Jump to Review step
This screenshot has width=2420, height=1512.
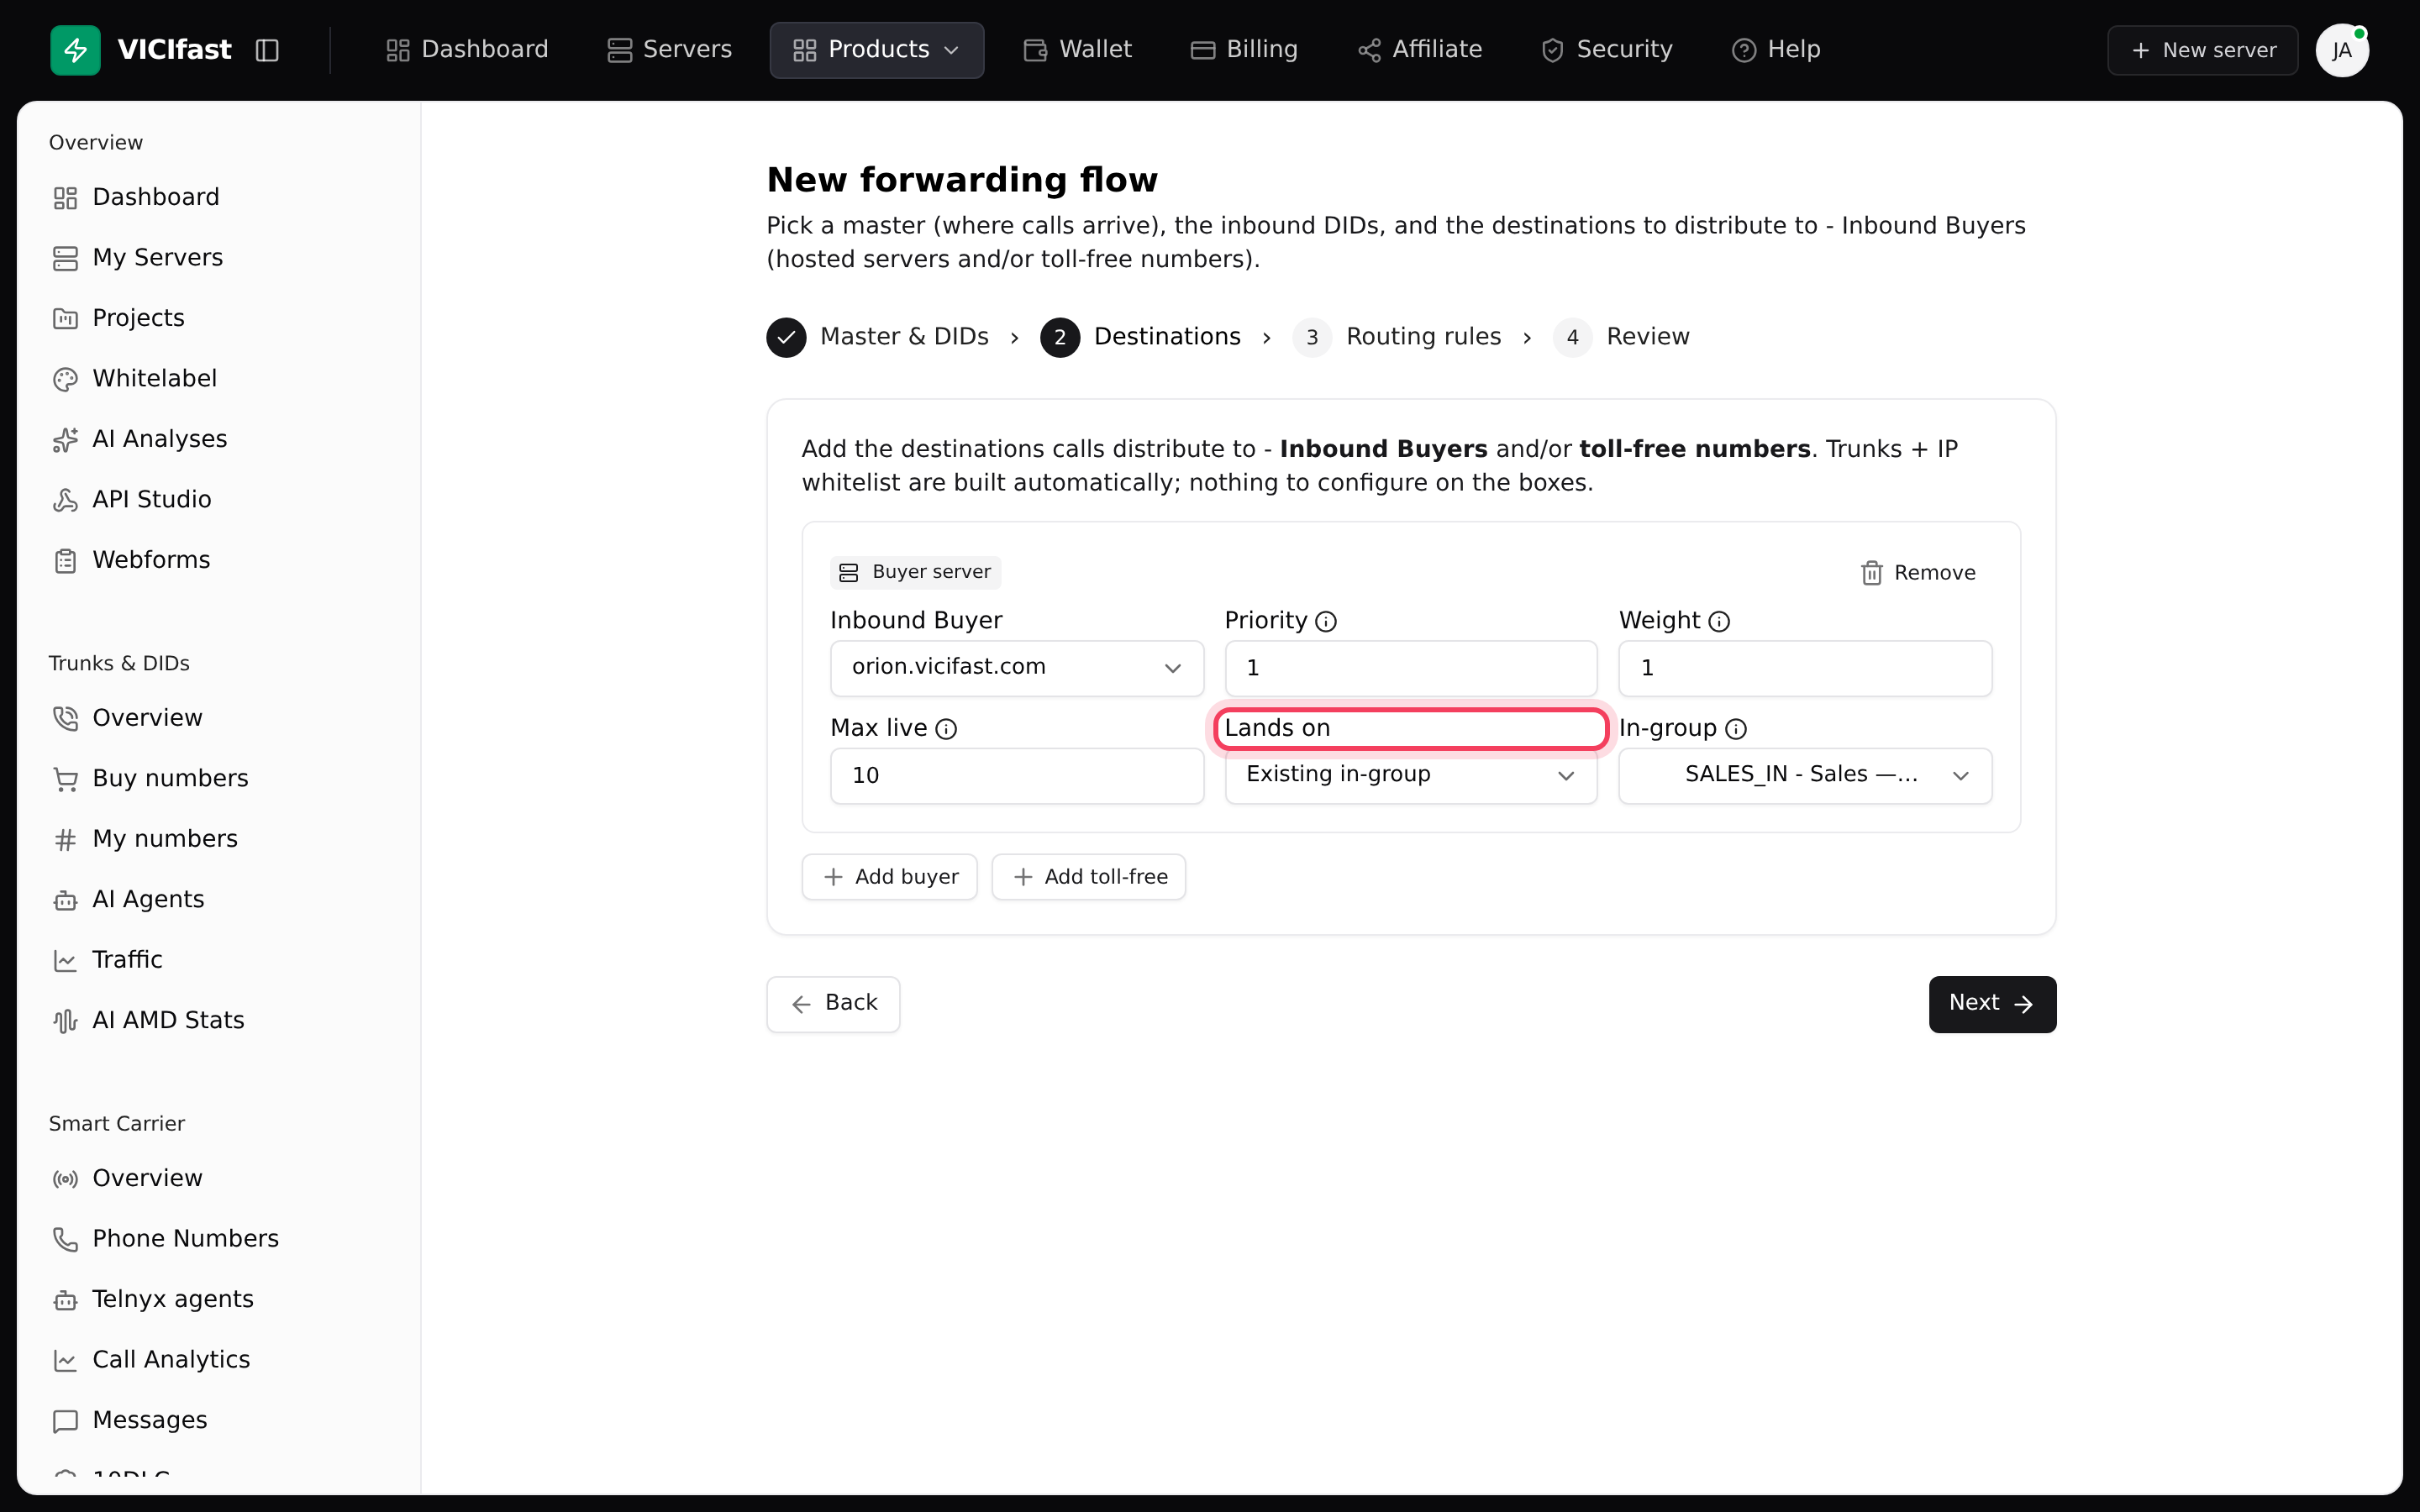point(1621,337)
